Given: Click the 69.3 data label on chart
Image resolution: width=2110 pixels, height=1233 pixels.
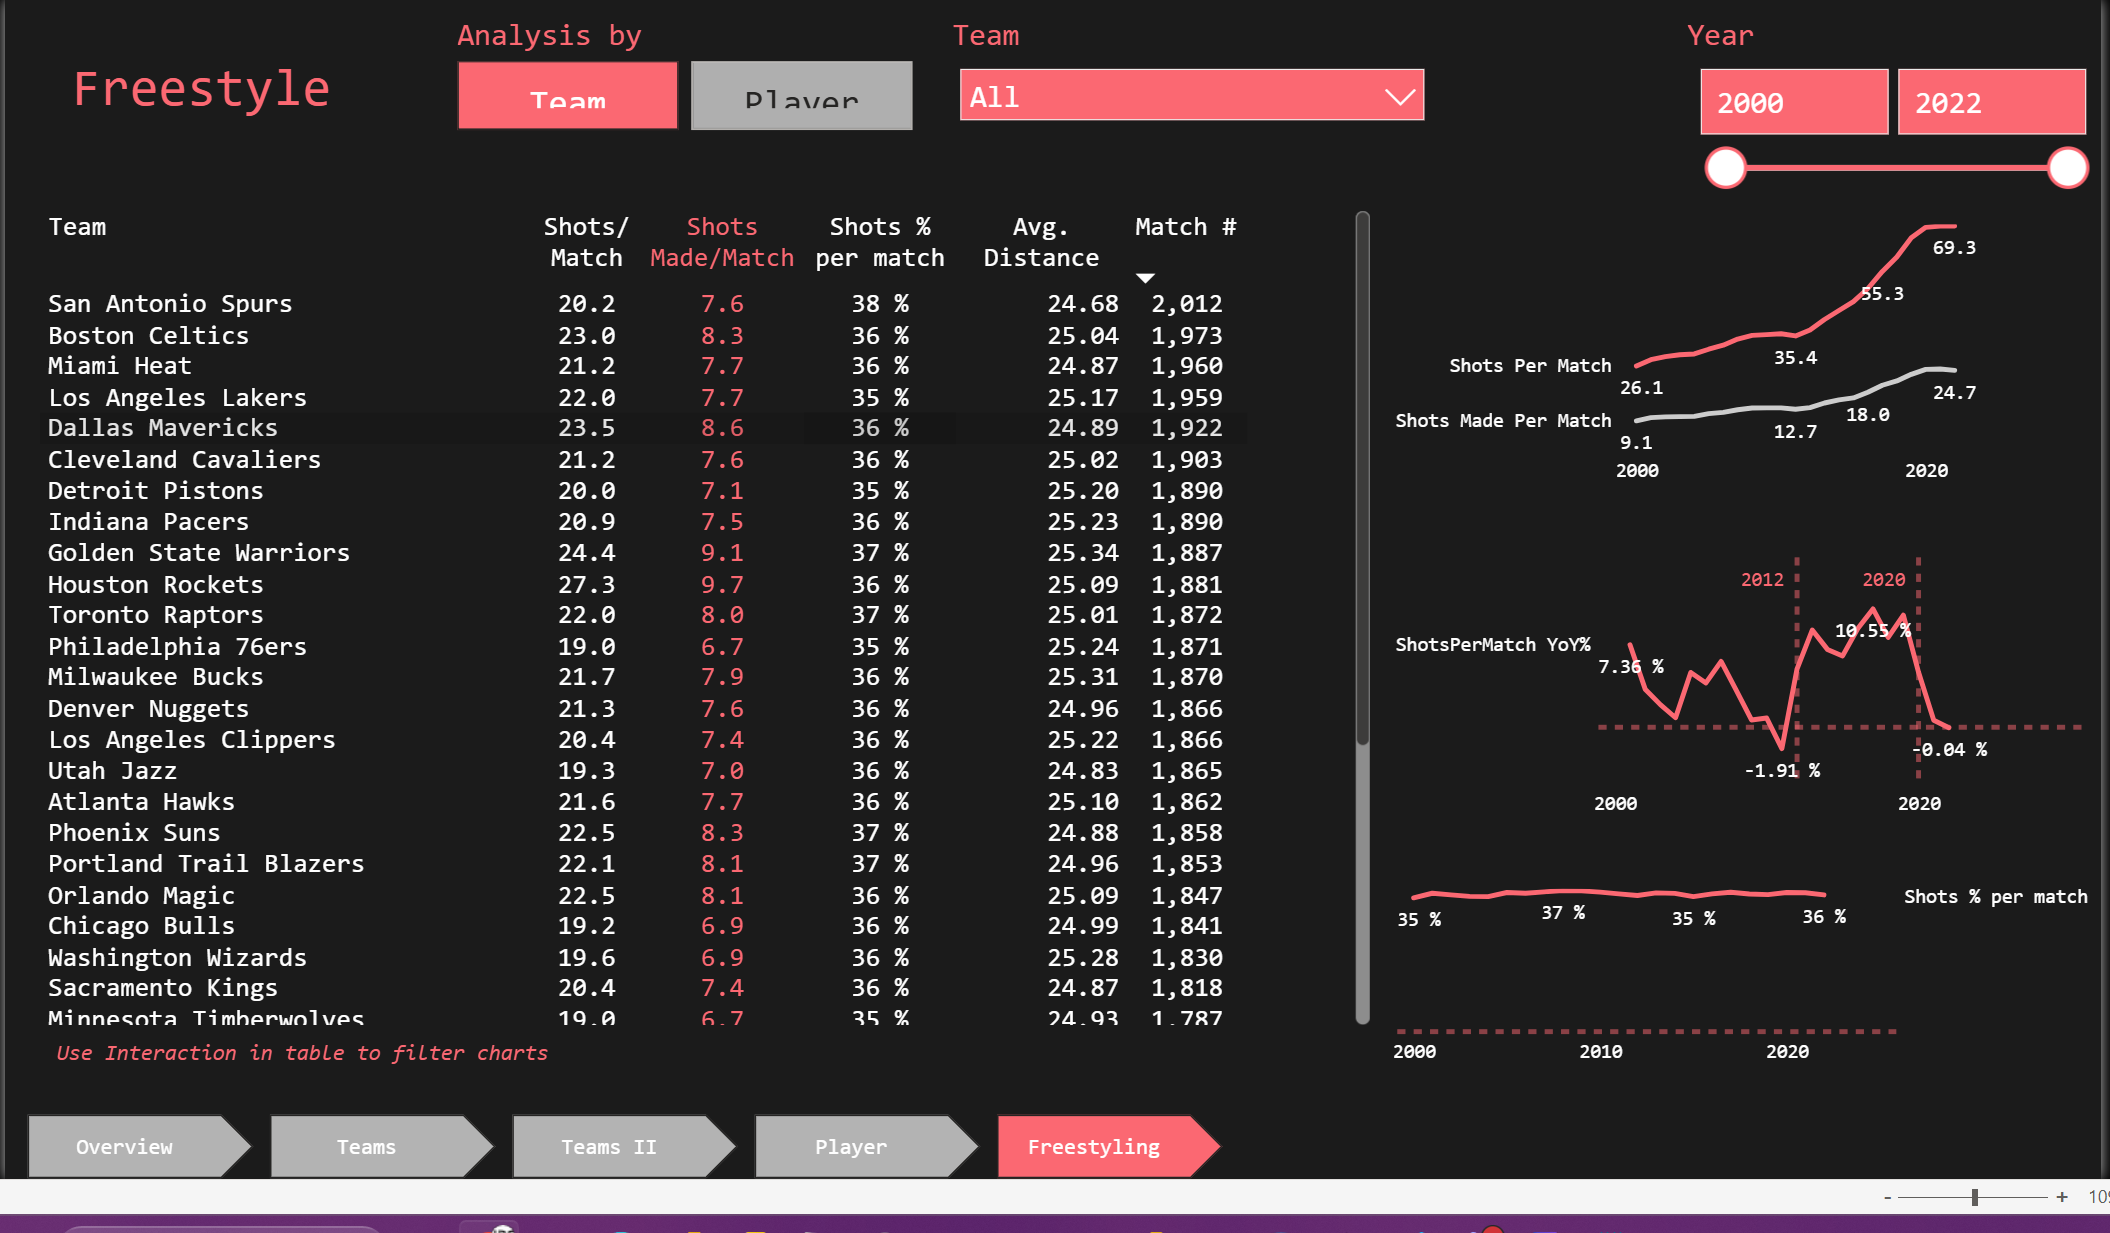Looking at the screenshot, I should tap(1954, 247).
